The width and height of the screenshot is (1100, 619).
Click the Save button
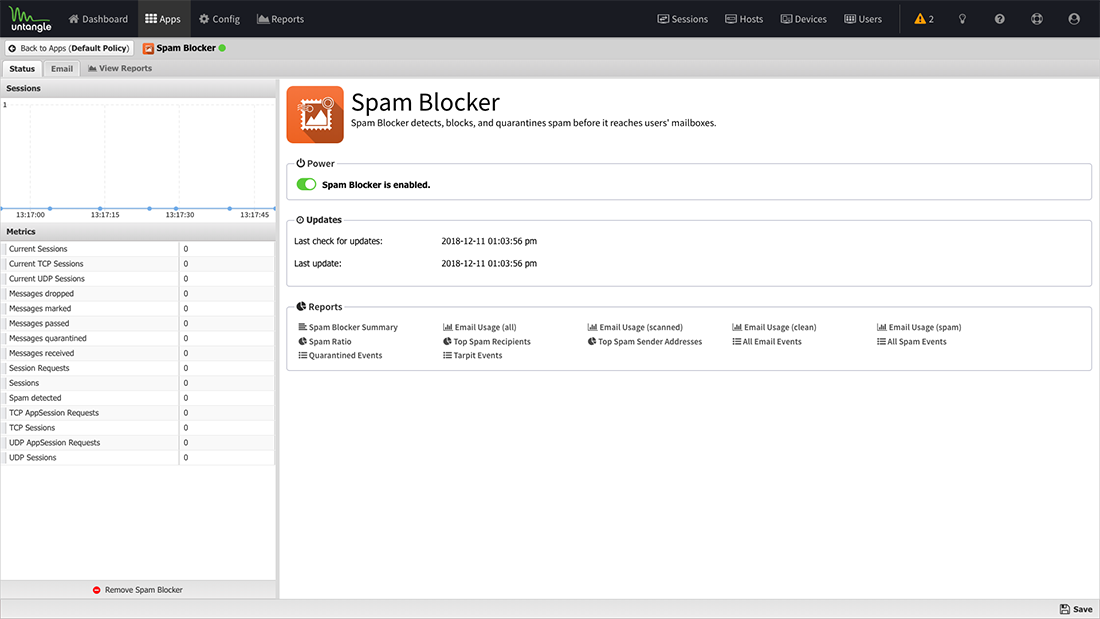(x=1075, y=609)
